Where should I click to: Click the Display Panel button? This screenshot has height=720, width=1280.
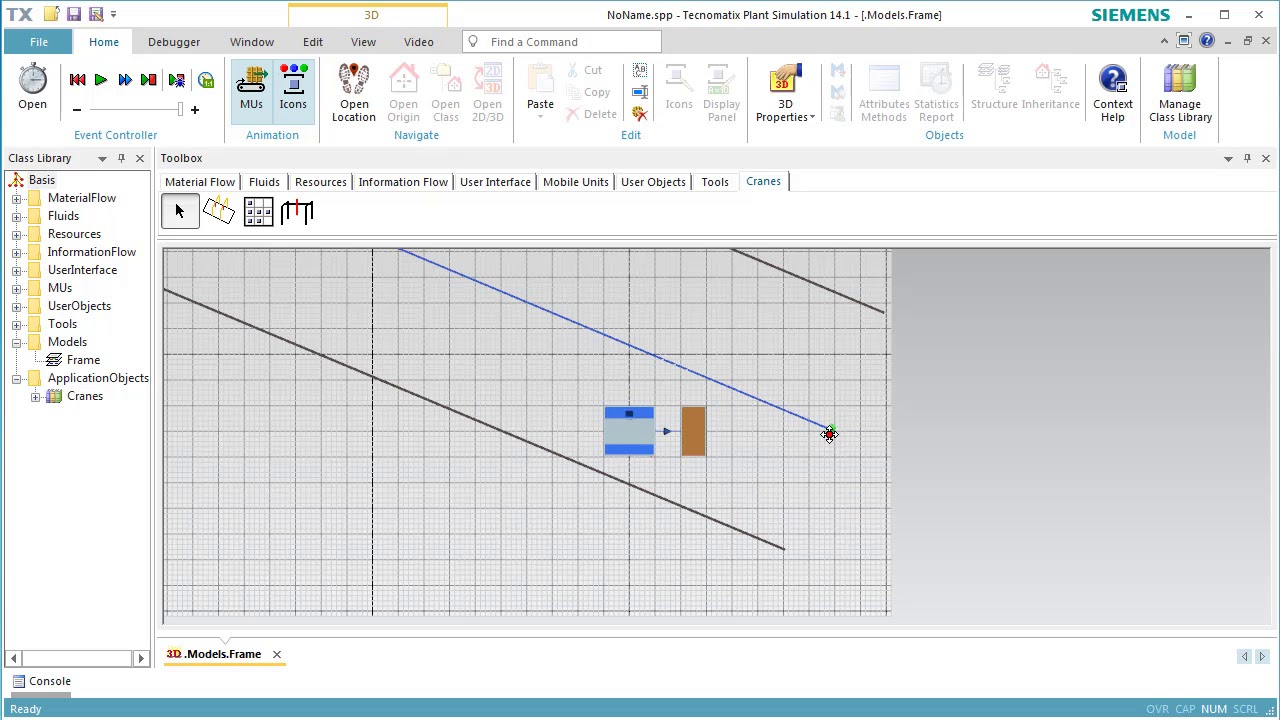coord(721,93)
